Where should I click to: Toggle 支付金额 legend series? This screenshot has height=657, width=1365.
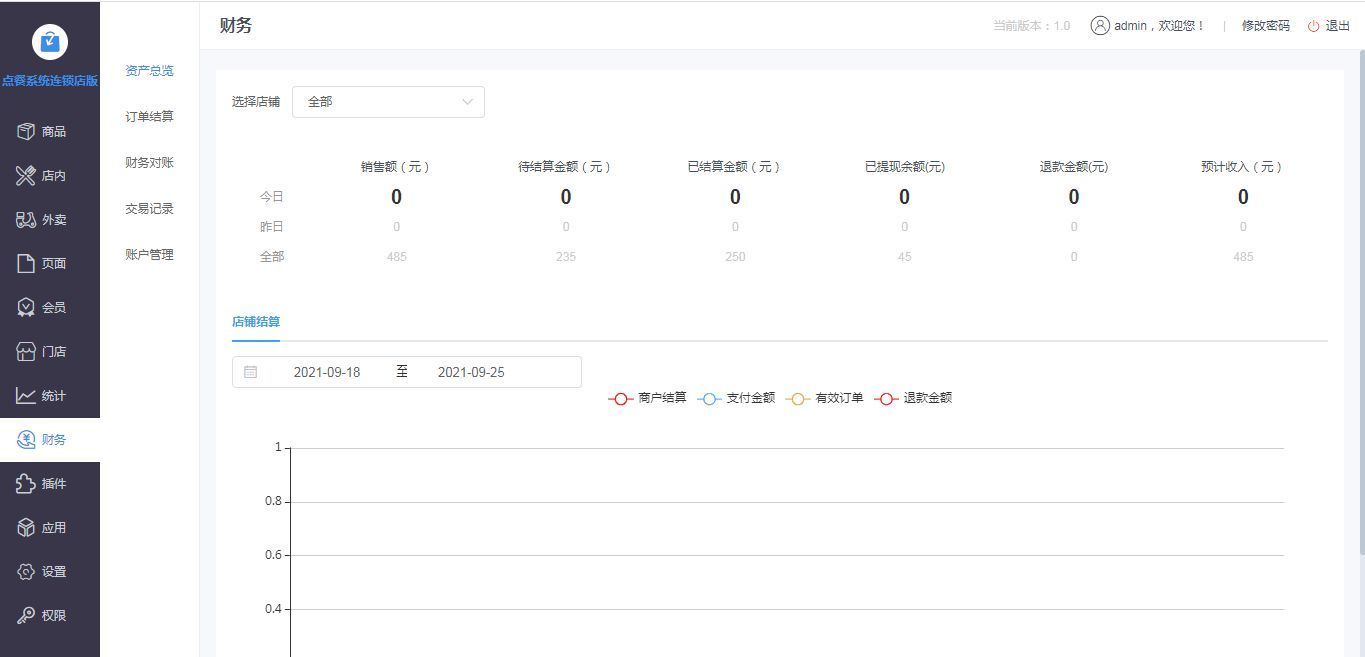pyautogui.click(x=736, y=398)
